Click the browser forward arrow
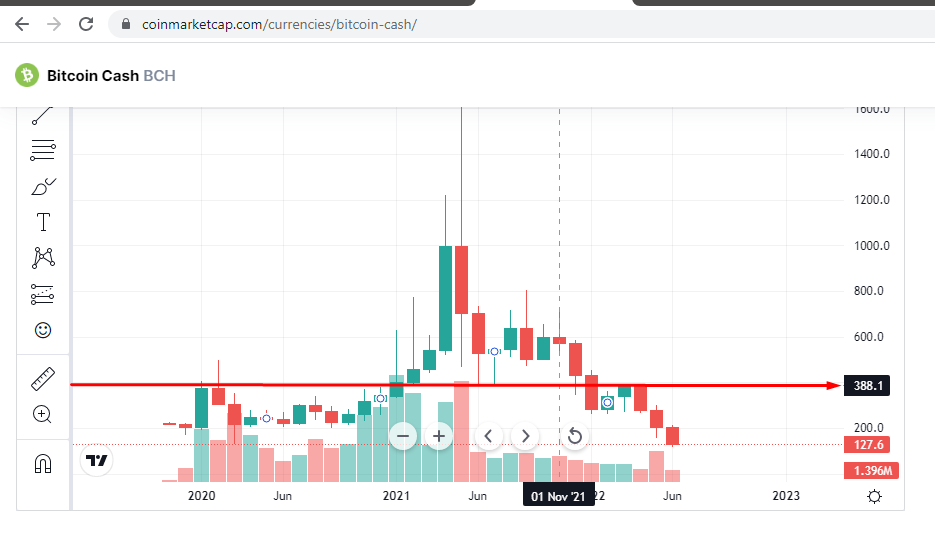Viewport: 935px width, 541px height. coord(54,24)
